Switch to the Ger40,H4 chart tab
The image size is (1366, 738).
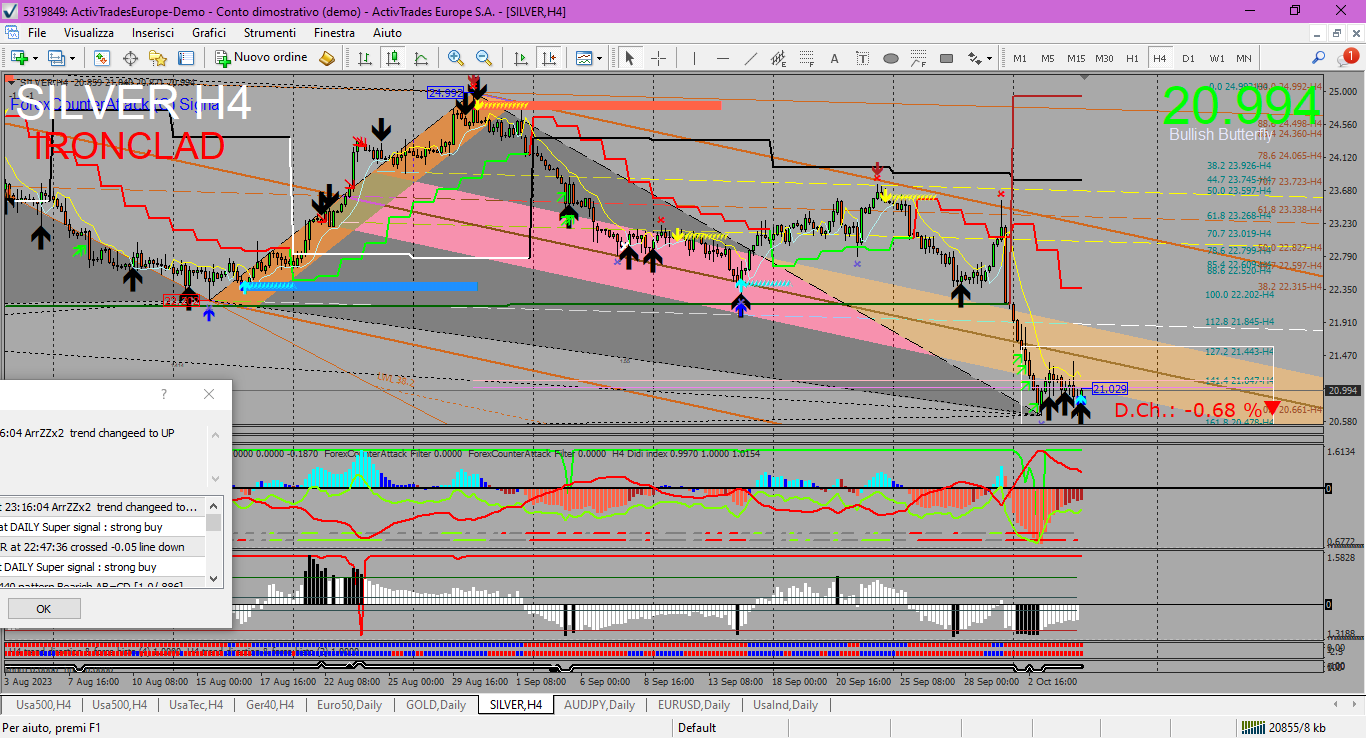pyautogui.click(x=271, y=705)
